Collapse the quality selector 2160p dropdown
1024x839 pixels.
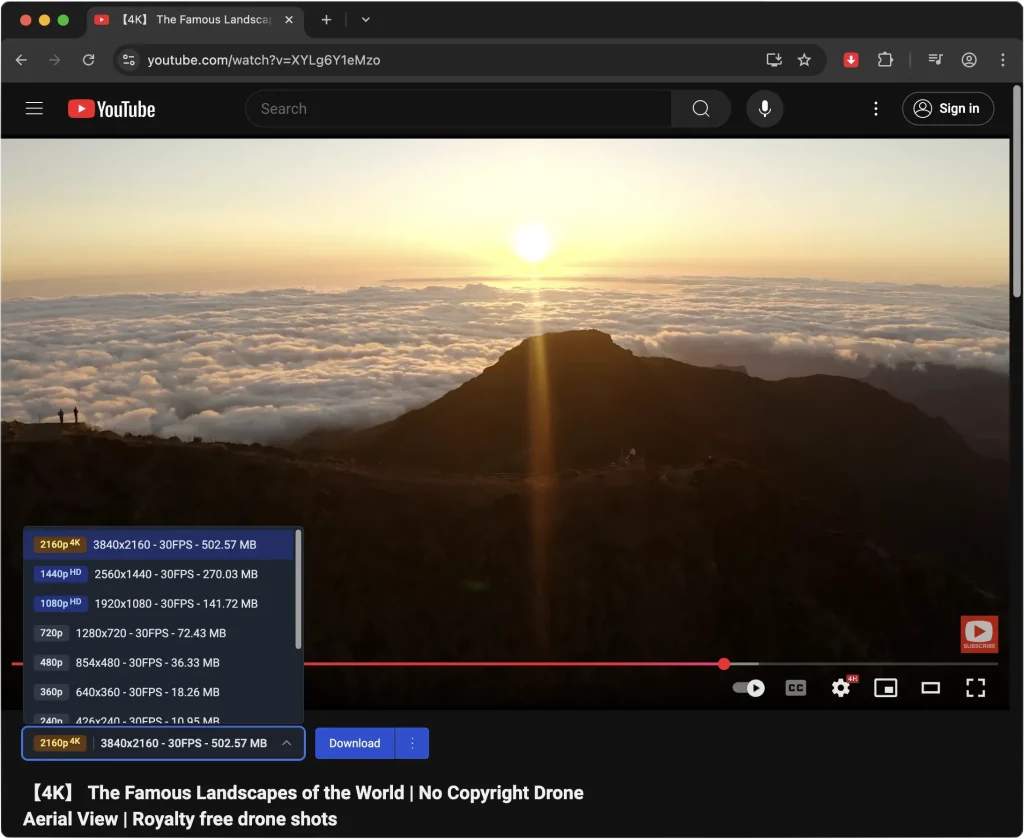point(286,743)
